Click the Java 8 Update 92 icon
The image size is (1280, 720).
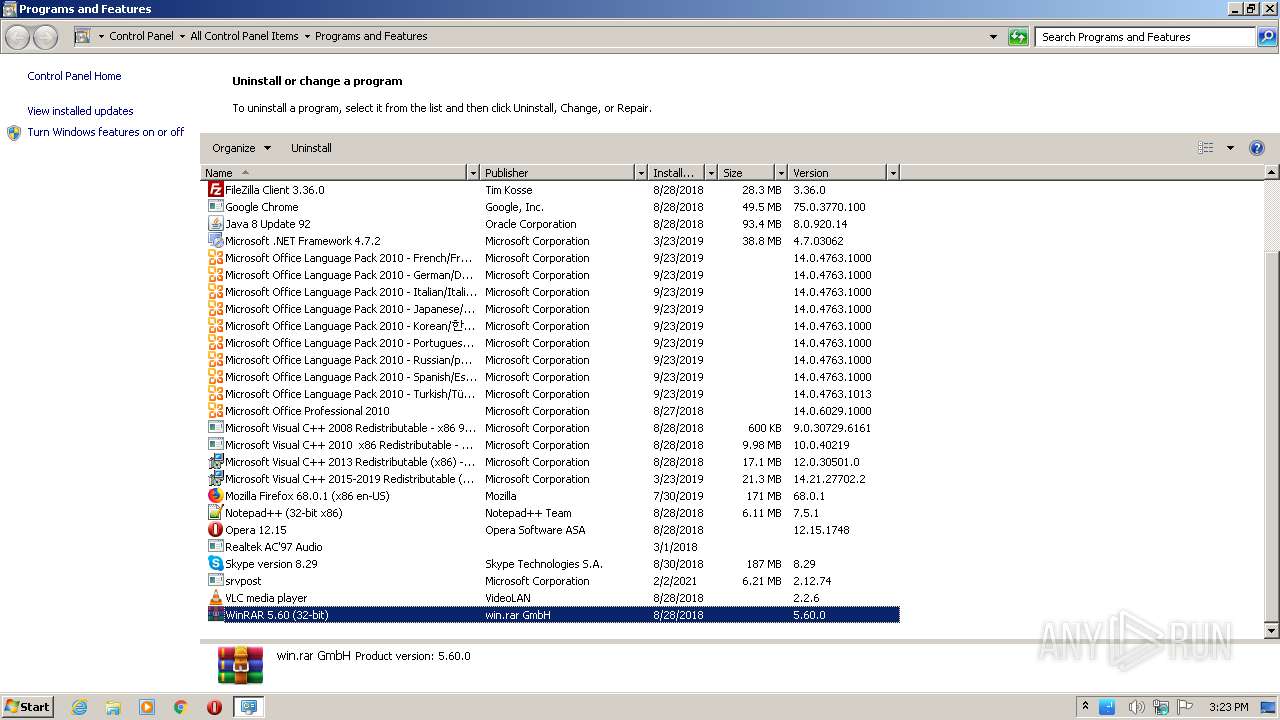point(215,223)
